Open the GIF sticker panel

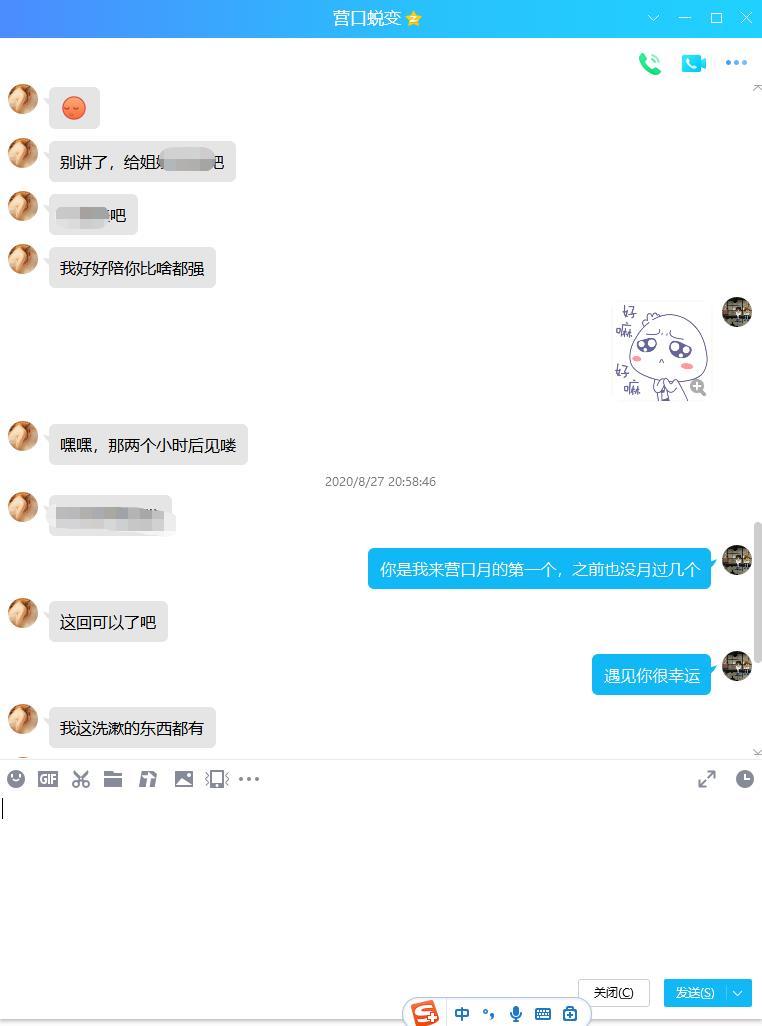click(48, 779)
